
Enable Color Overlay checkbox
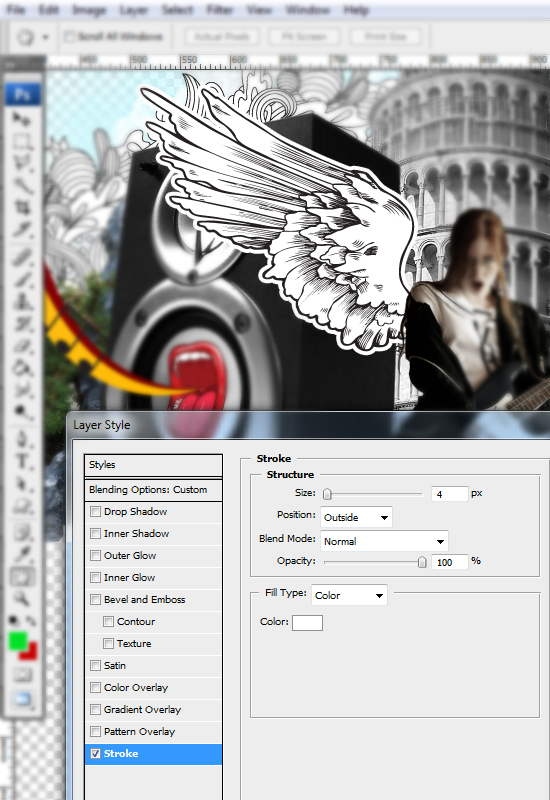coord(95,687)
